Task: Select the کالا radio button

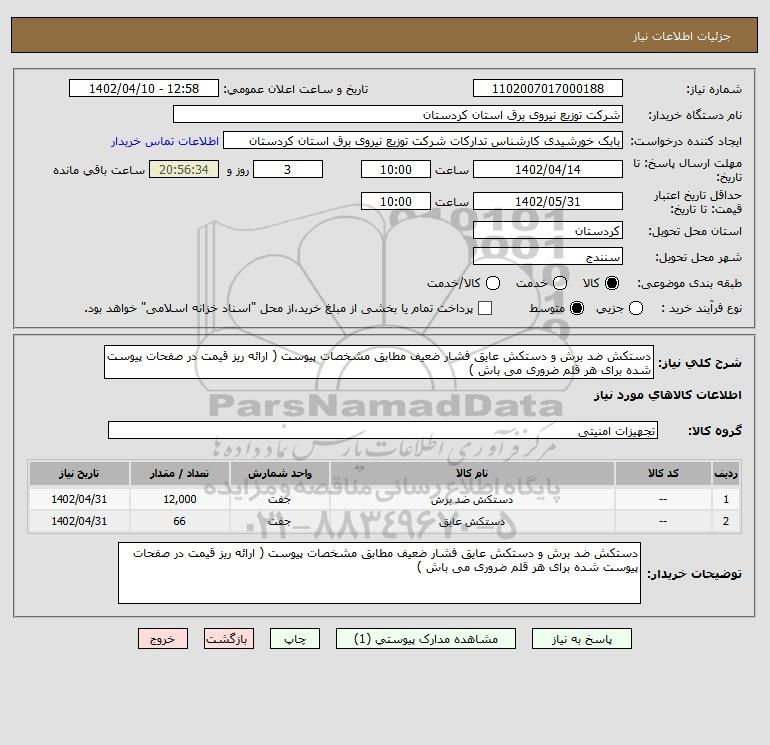Action: point(612,283)
